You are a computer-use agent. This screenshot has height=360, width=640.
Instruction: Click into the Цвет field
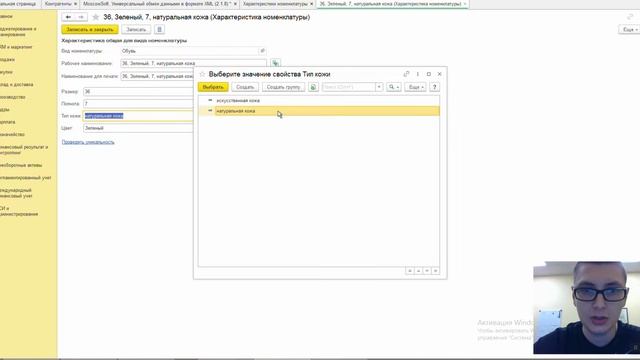point(138,128)
